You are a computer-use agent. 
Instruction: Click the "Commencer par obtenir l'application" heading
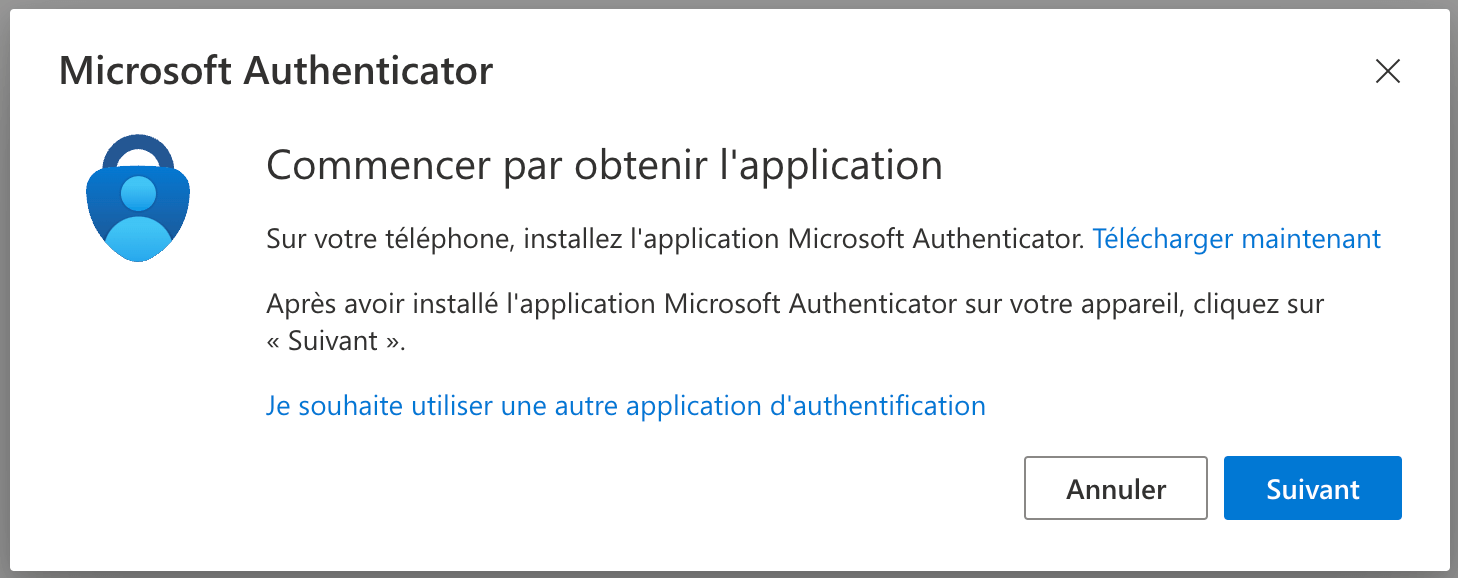[x=604, y=165]
